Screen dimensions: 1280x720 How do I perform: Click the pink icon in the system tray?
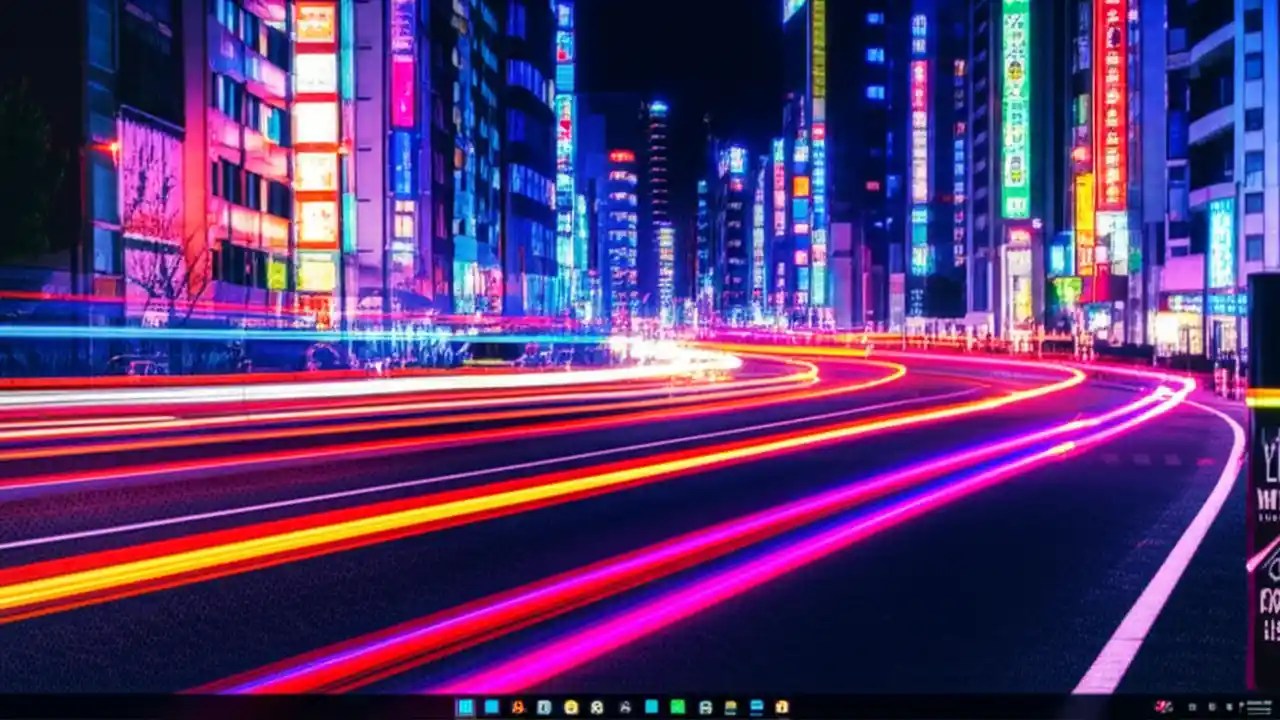1163,706
